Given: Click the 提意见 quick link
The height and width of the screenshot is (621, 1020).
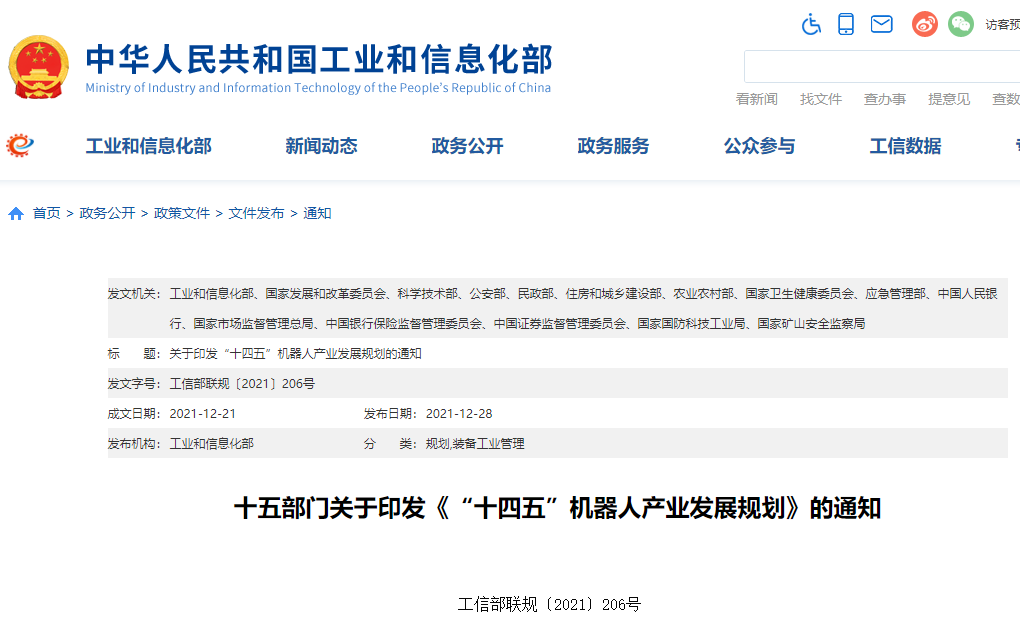Looking at the screenshot, I should pyautogui.click(x=948, y=99).
